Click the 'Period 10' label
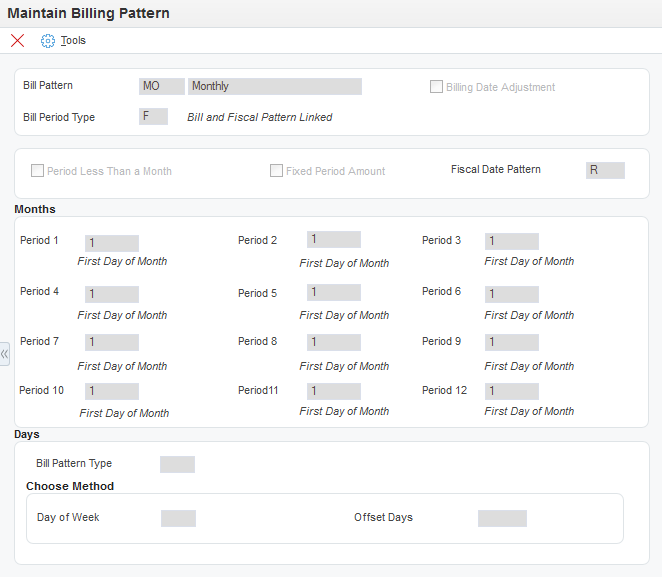This screenshot has width=662, height=577. 41,390
